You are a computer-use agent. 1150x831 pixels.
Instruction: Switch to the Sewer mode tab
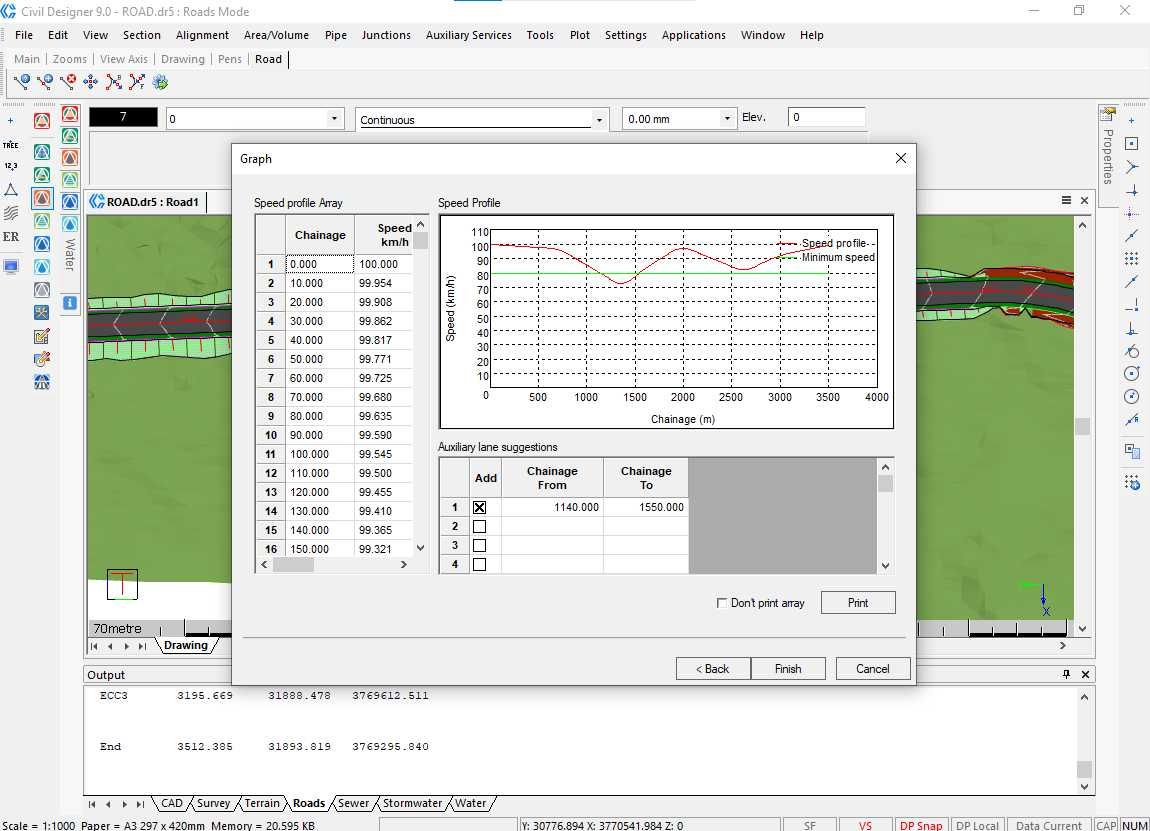tap(353, 803)
